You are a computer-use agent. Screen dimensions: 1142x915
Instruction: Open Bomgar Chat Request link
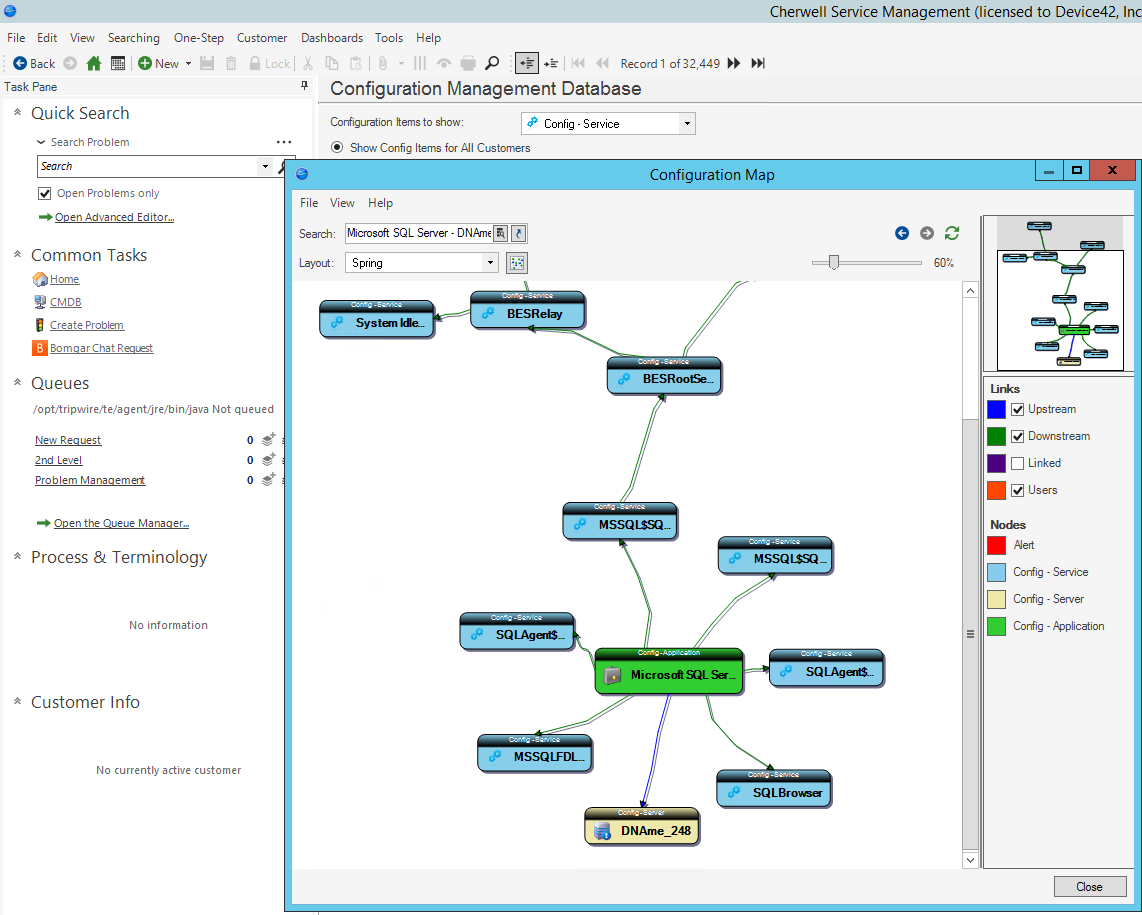pos(101,348)
